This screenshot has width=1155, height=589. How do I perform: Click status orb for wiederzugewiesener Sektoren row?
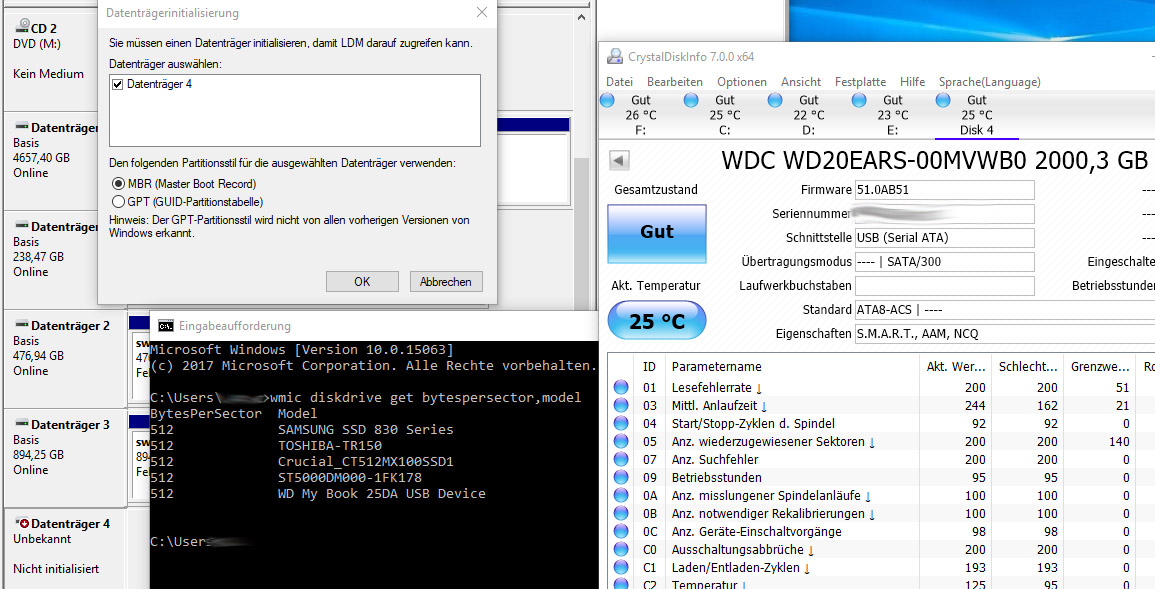point(621,442)
